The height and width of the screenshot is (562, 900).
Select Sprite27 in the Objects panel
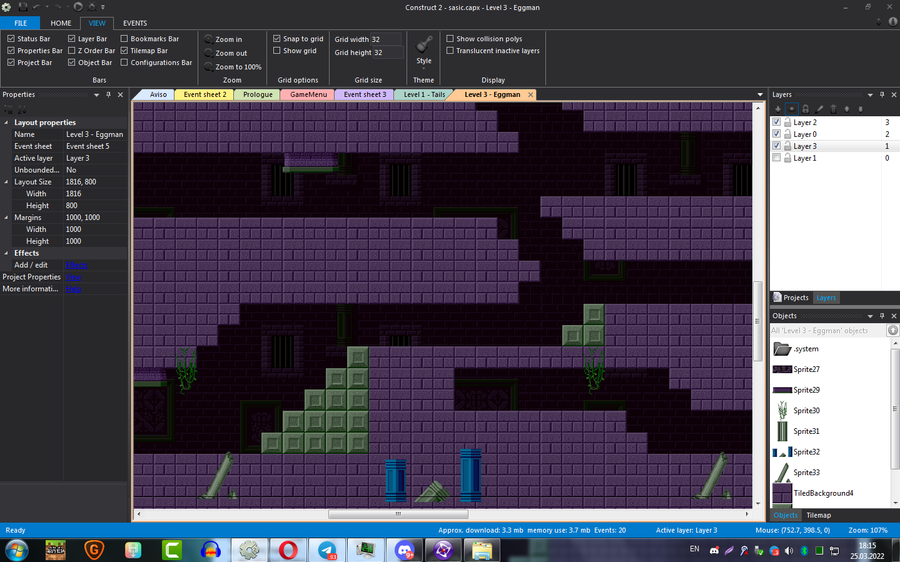[796, 369]
